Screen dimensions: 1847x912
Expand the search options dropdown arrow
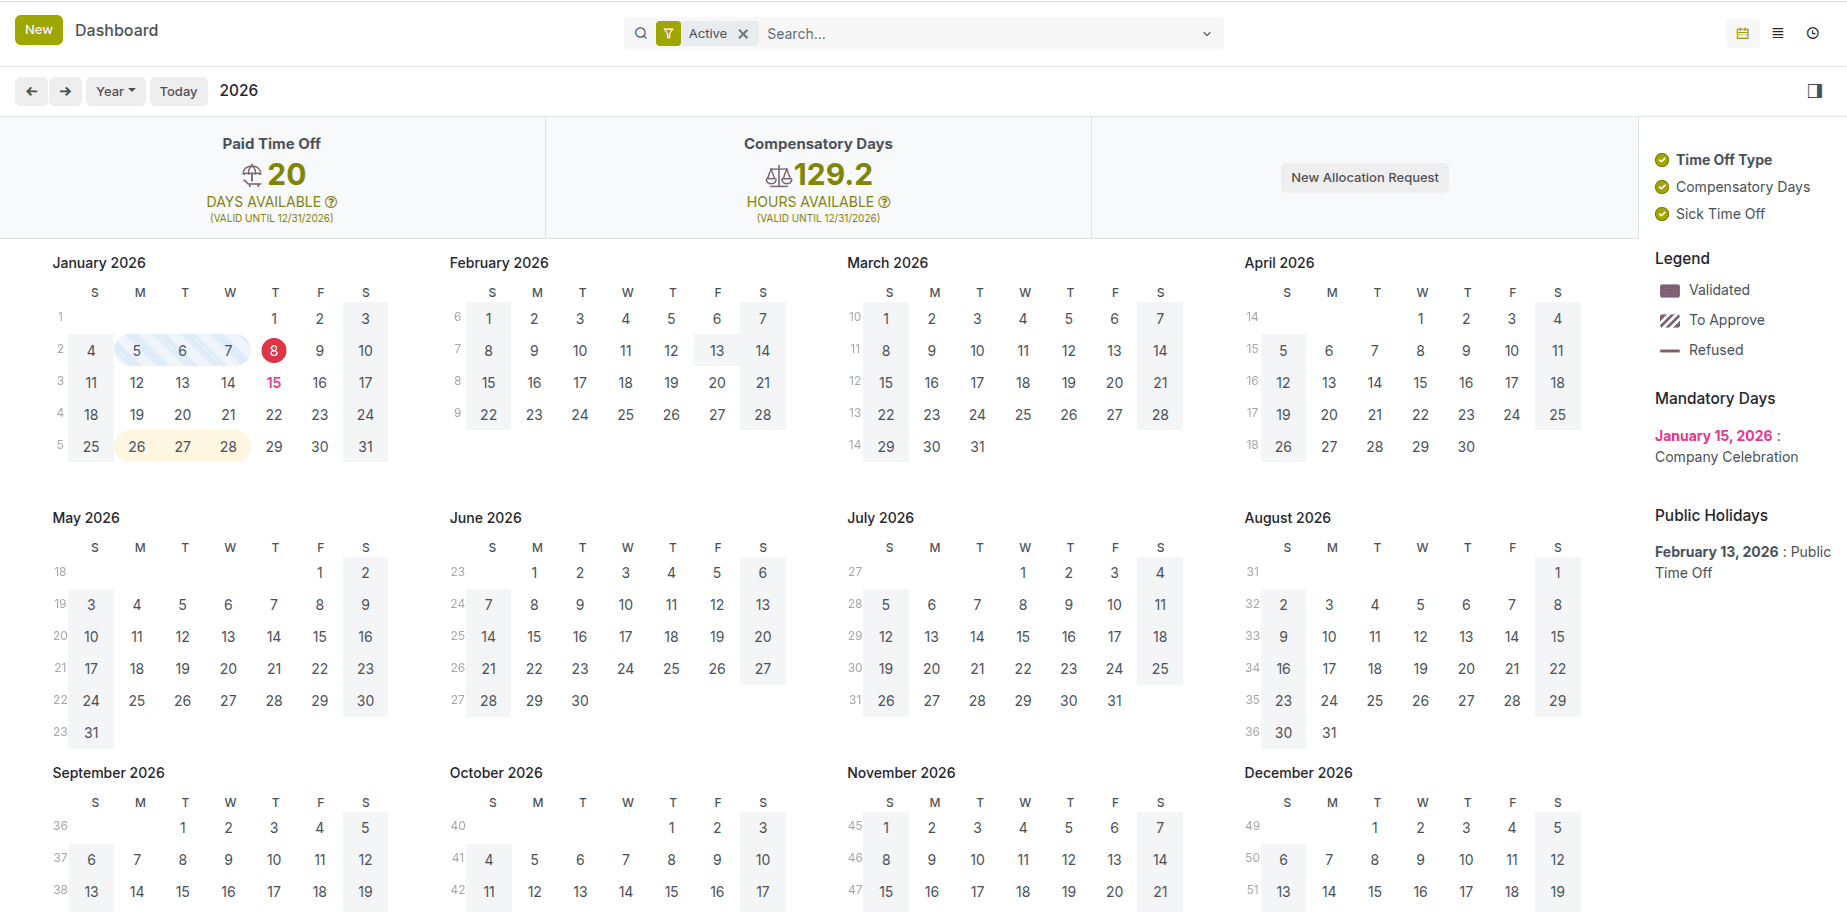coord(1206,34)
